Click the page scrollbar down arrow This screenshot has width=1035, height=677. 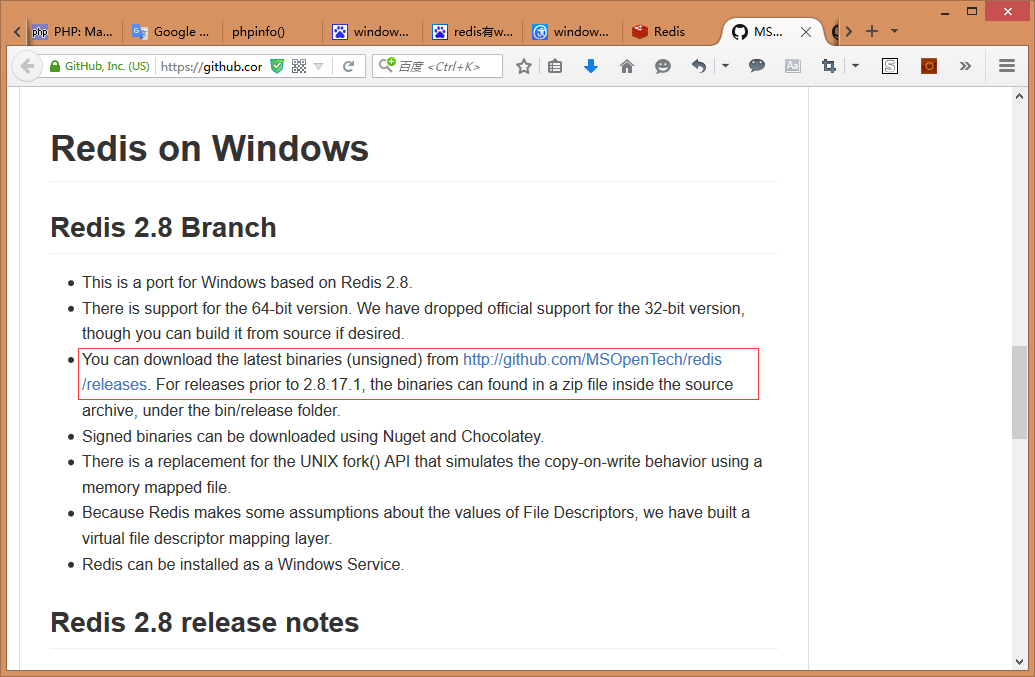coord(1020,661)
